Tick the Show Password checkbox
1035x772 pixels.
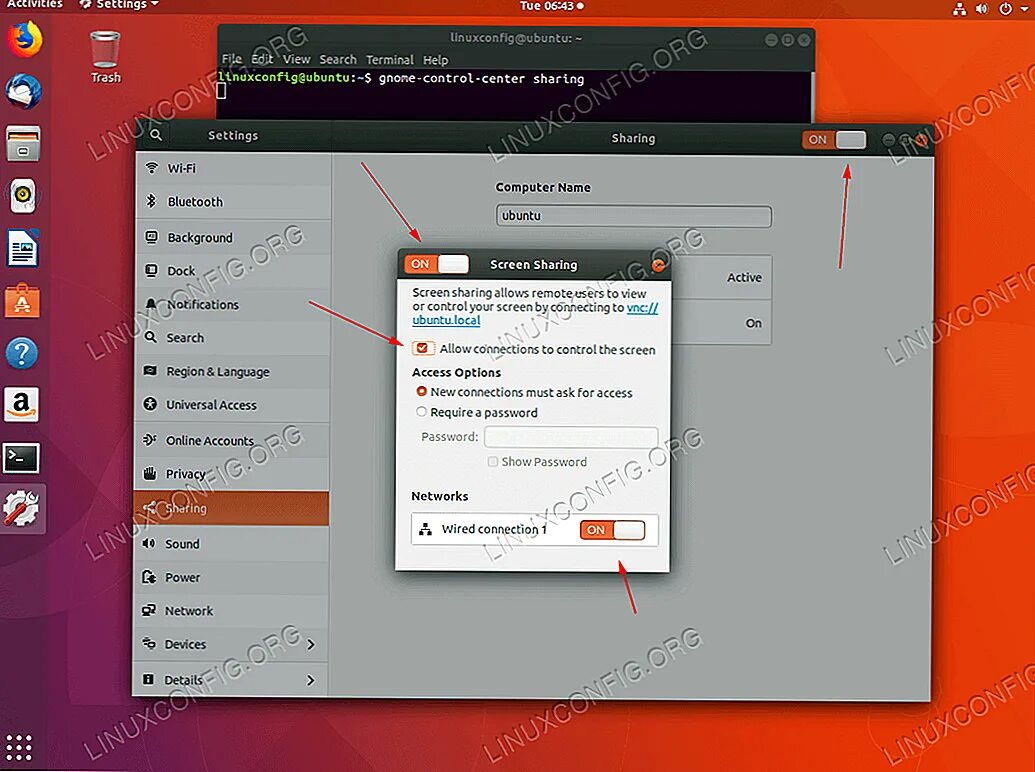coord(492,461)
